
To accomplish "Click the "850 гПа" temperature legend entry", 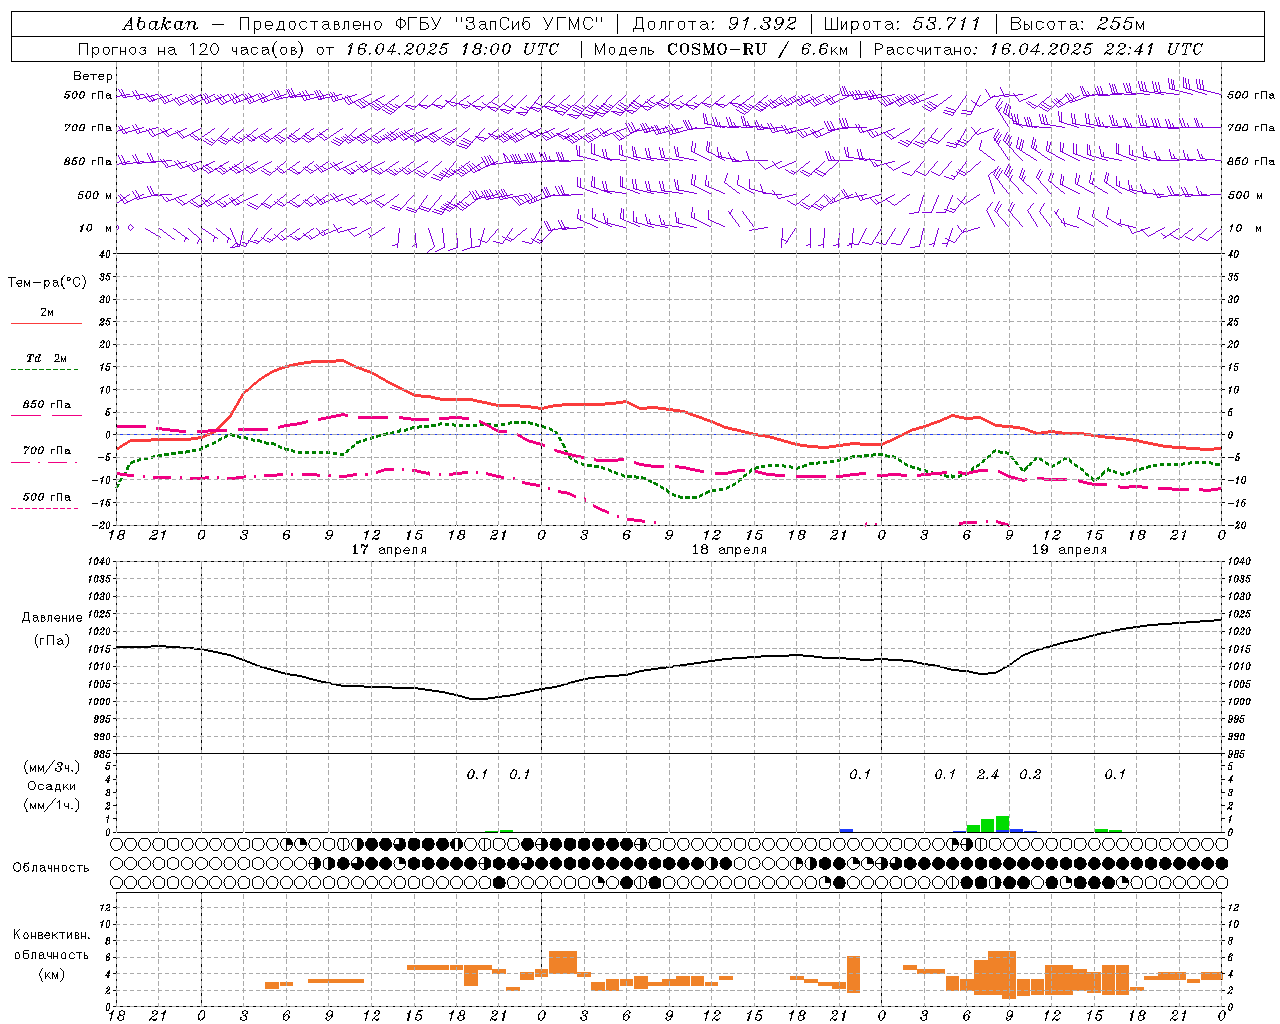I will pos(47,405).
